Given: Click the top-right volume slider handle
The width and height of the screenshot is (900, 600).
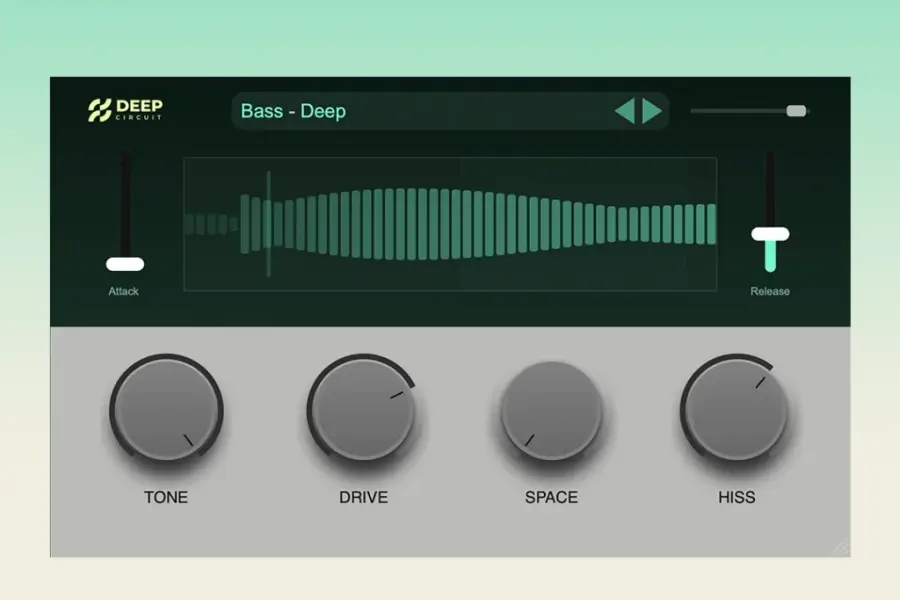Looking at the screenshot, I should (796, 111).
